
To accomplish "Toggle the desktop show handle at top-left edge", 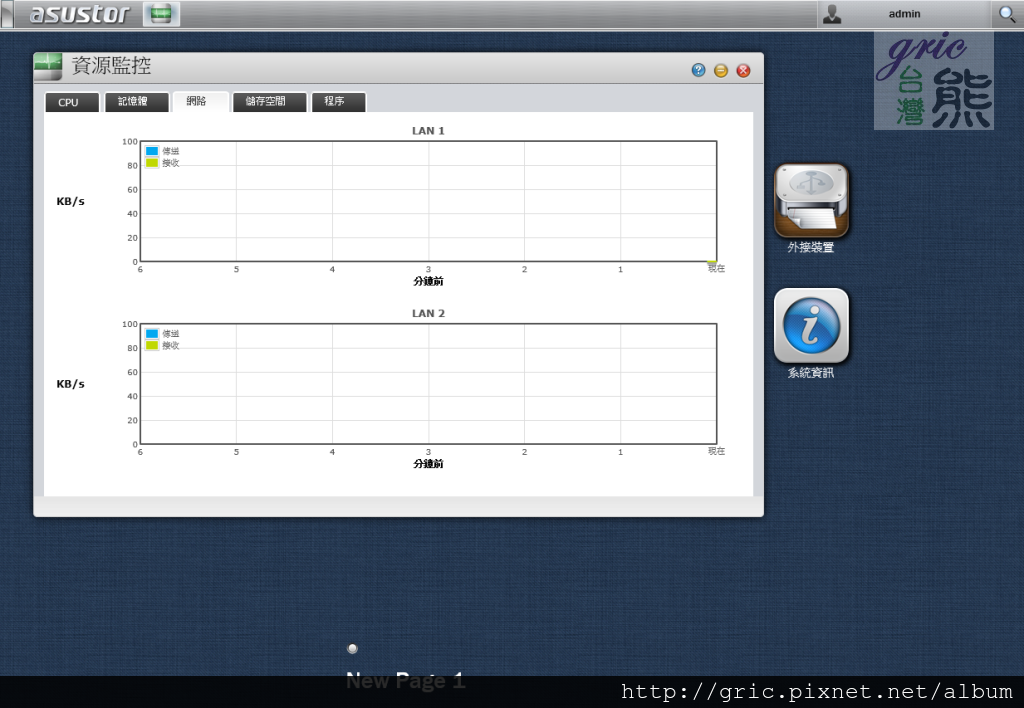I will click(7, 14).
